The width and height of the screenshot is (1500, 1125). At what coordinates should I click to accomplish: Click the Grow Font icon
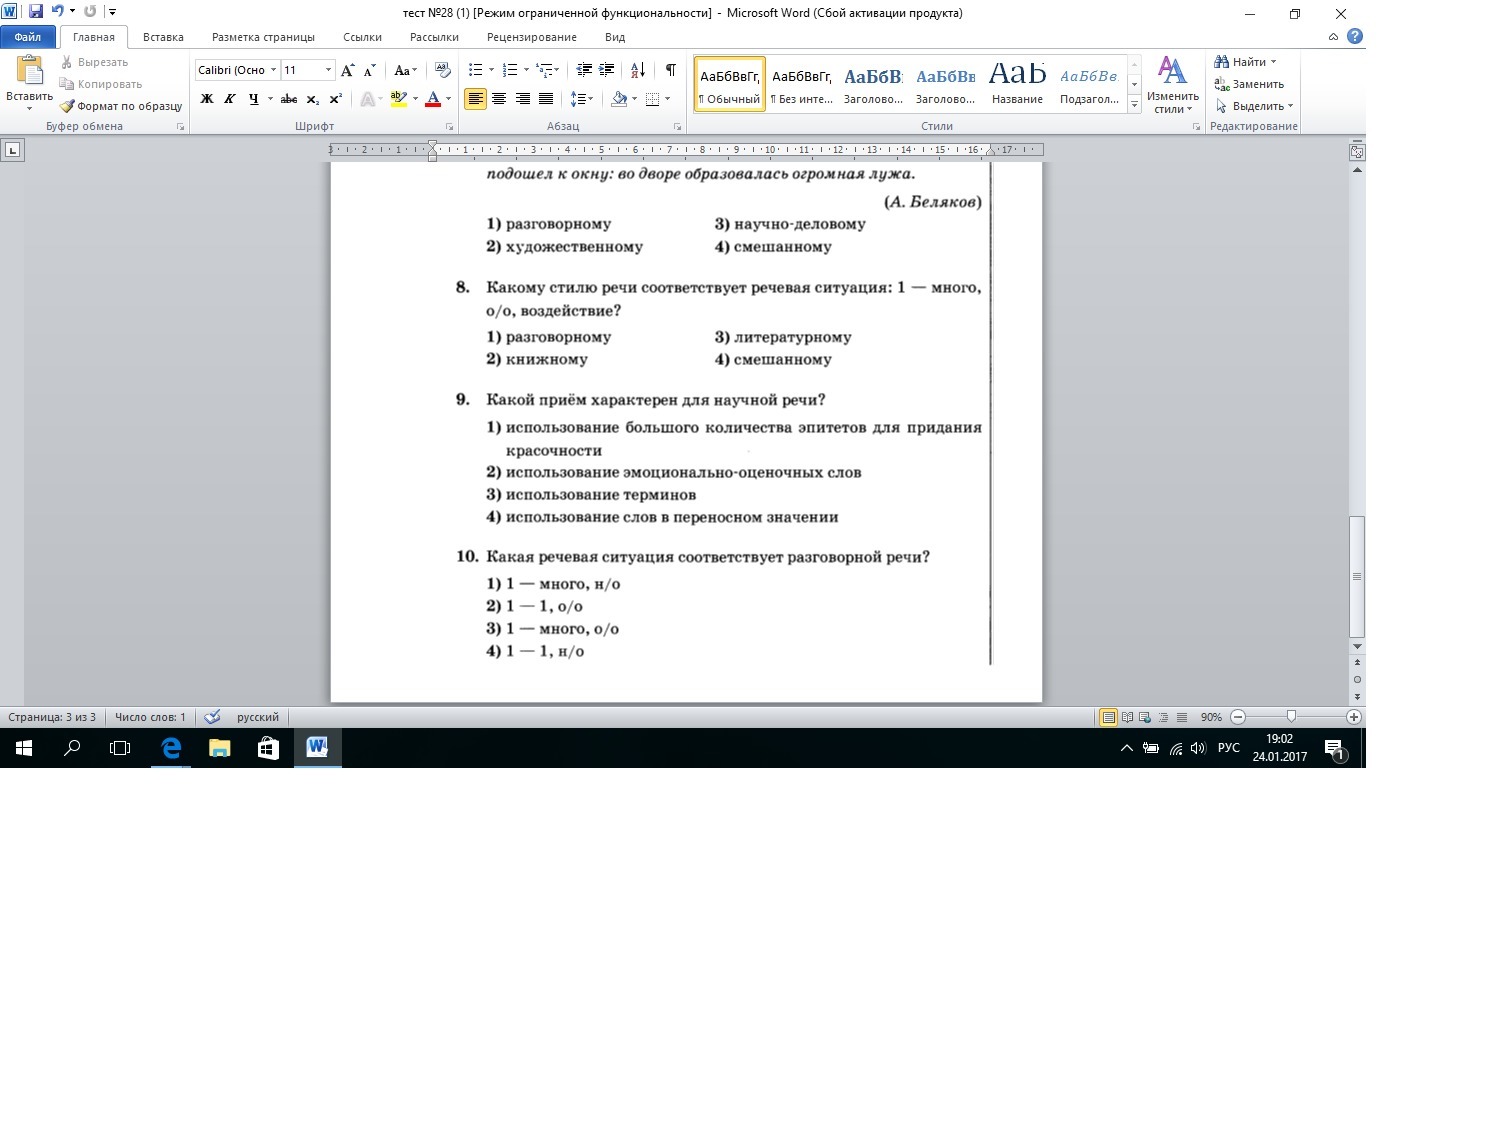pyautogui.click(x=347, y=70)
